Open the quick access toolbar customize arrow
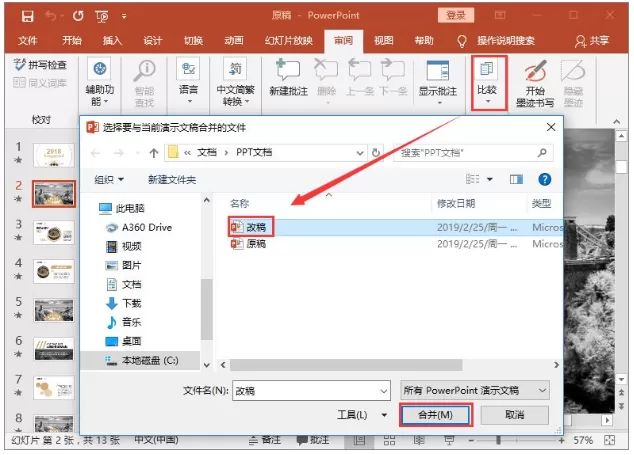The image size is (634, 455). point(124,17)
